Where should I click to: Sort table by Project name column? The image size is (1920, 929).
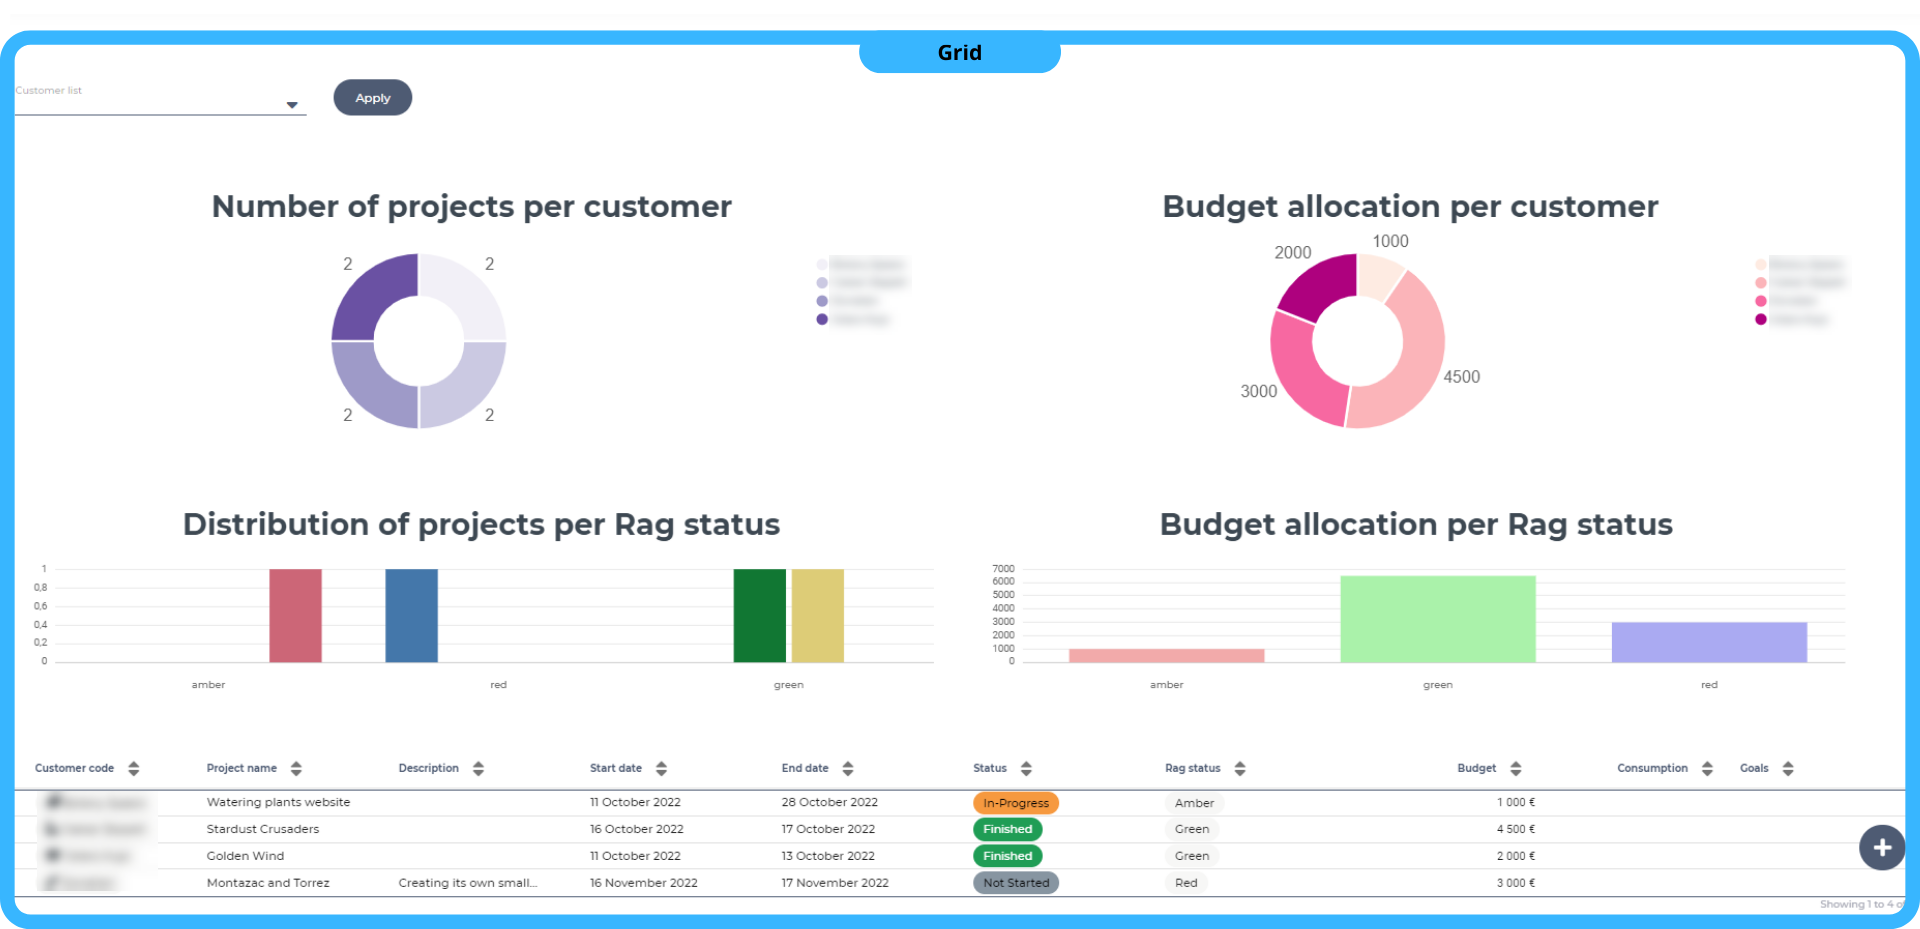296,768
